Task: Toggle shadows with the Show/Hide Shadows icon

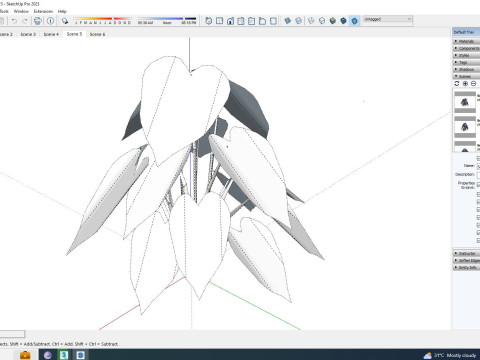Action: (x=65, y=21)
